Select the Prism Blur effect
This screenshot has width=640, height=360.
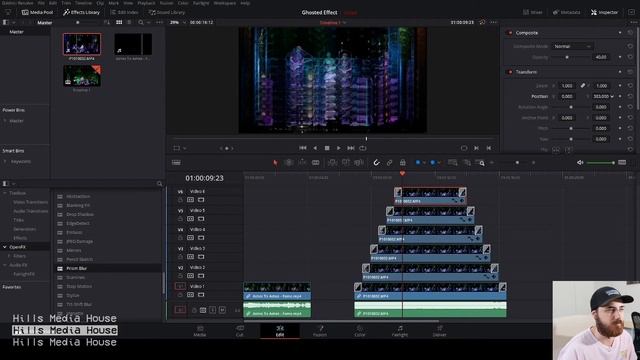(x=108, y=268)
